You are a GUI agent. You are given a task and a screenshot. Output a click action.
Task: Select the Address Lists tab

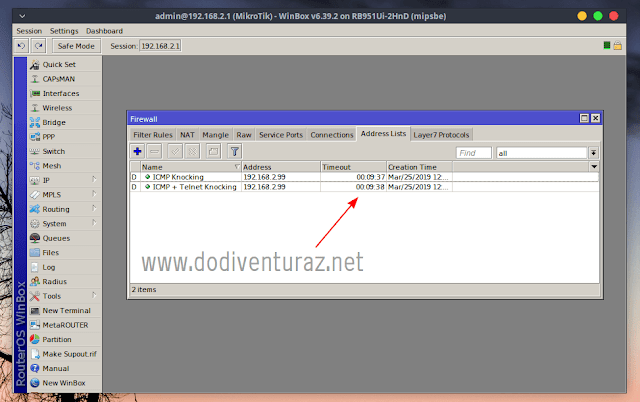click(x=383, y=134)
